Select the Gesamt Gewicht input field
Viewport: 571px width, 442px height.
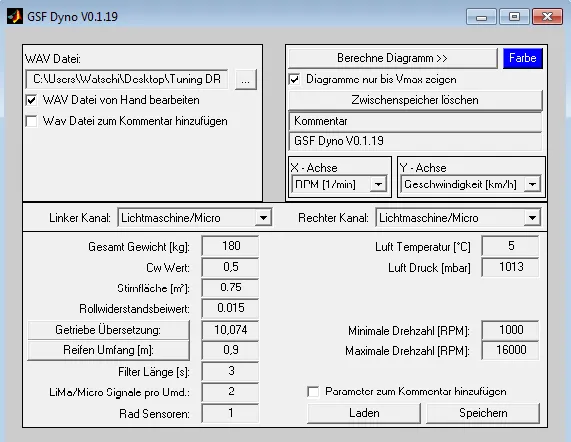[x=231, y=246]
